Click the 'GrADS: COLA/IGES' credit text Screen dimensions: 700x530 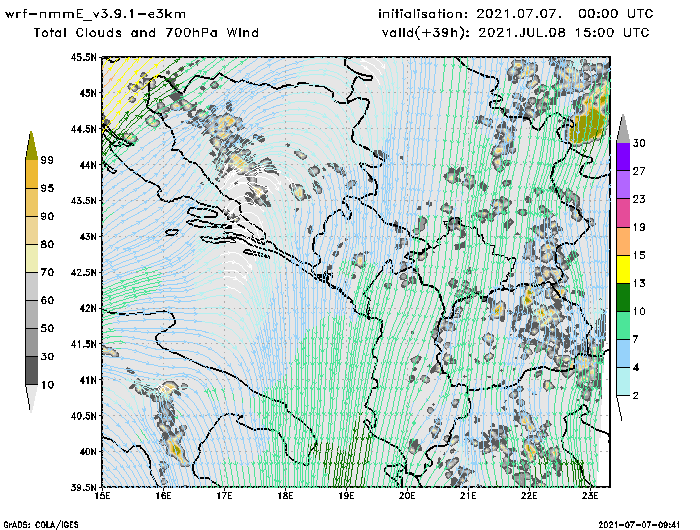[x=41, y=525]
